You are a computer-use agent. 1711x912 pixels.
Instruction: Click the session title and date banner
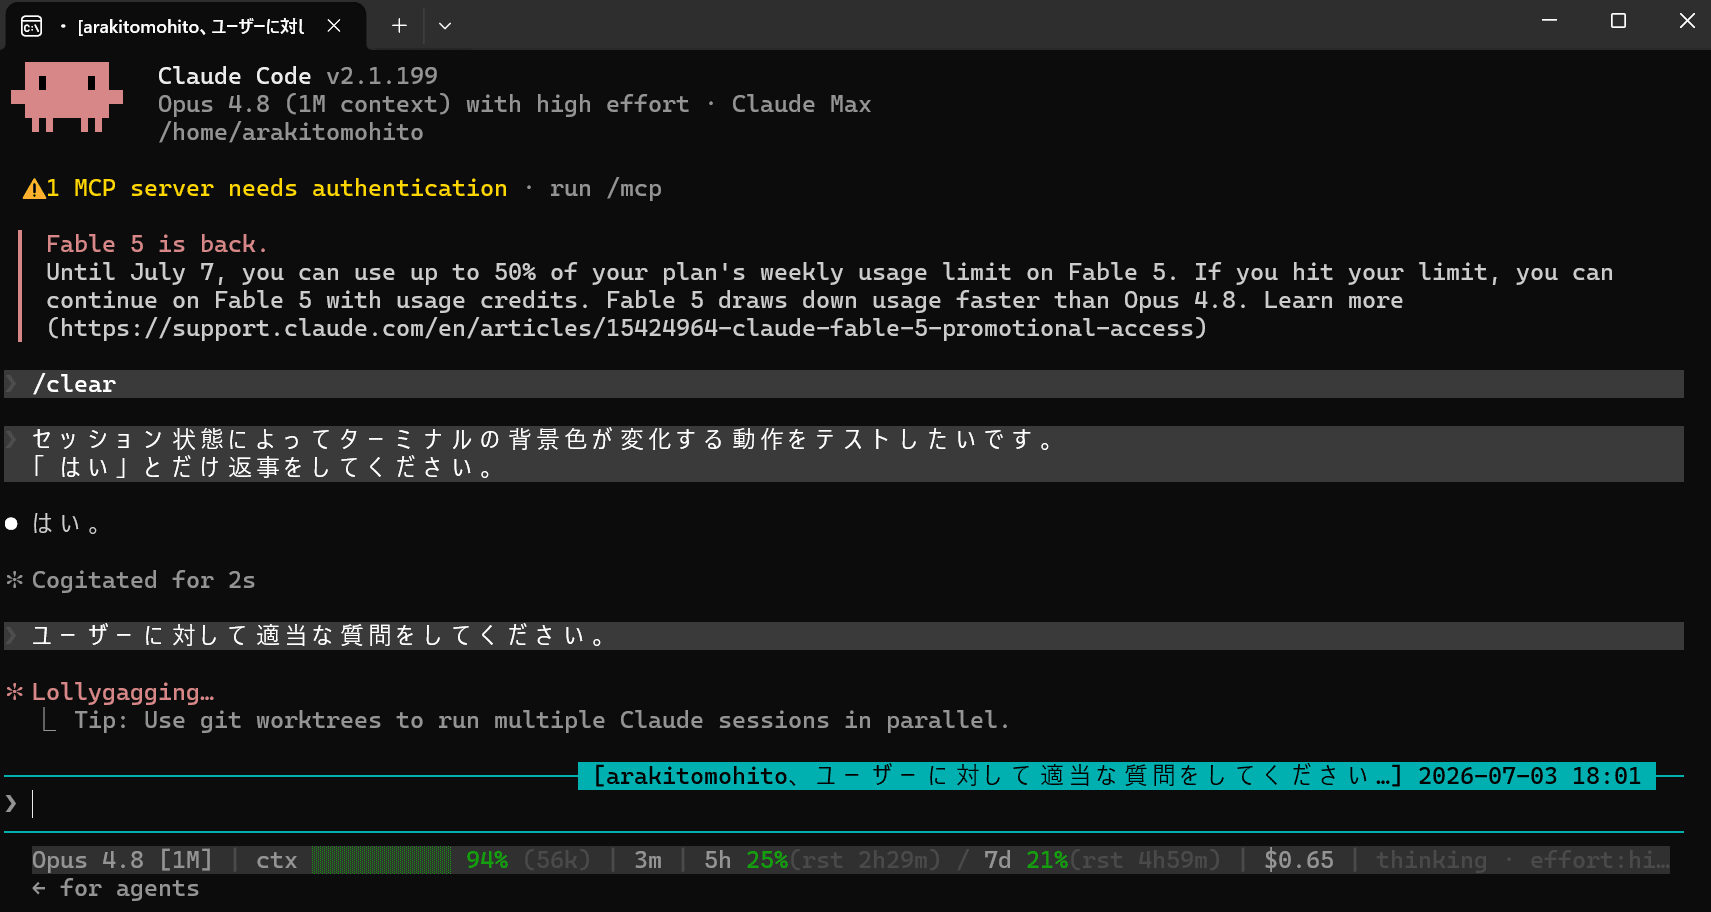(x=1117, y=776)
